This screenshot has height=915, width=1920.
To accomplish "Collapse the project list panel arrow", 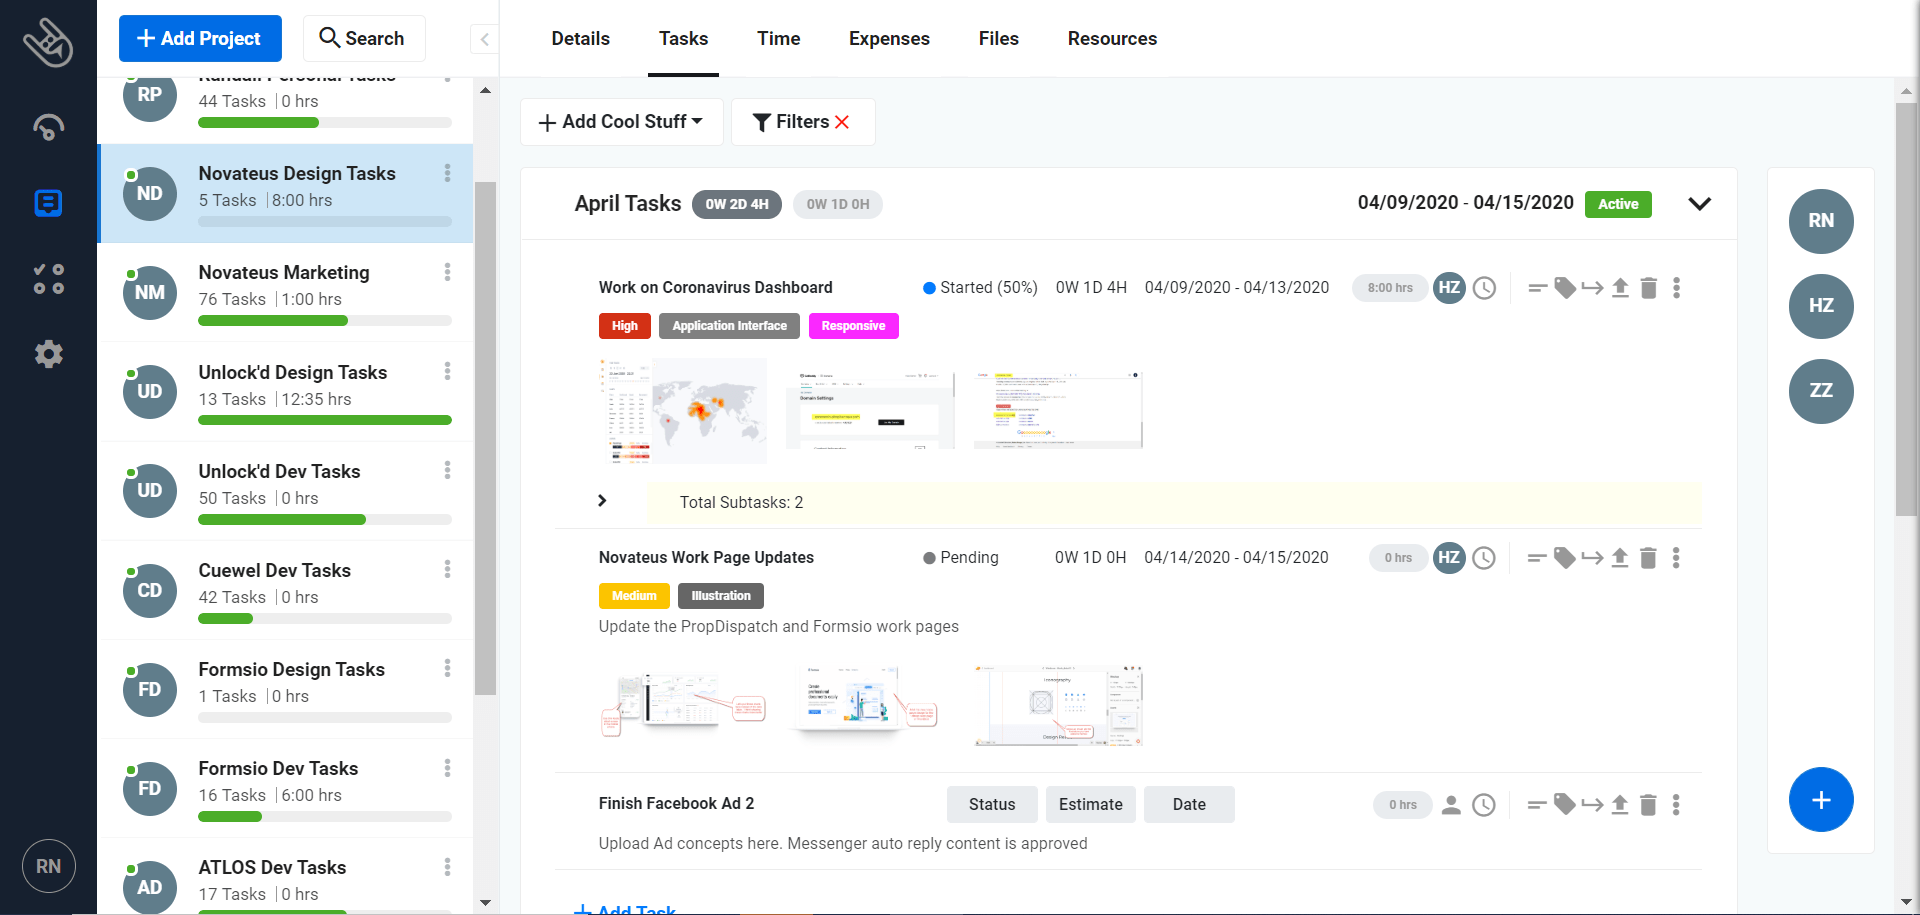I will pos(484,39).
